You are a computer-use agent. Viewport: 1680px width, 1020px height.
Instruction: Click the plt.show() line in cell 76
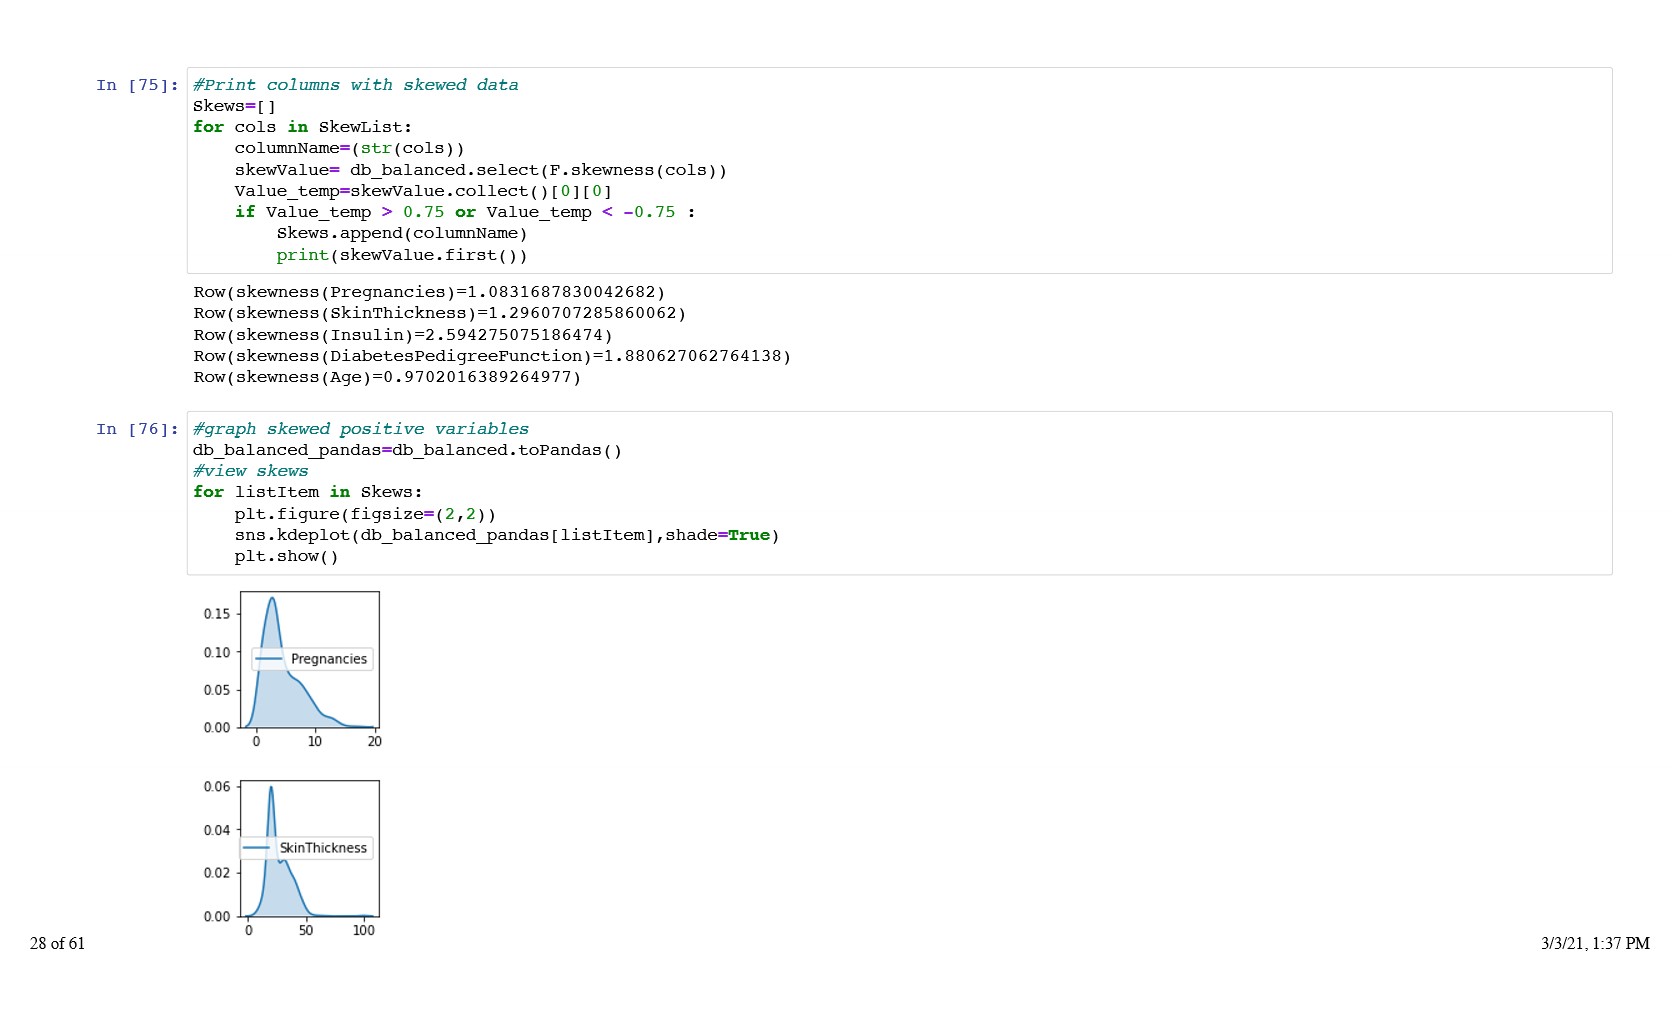tap(286, 556)
